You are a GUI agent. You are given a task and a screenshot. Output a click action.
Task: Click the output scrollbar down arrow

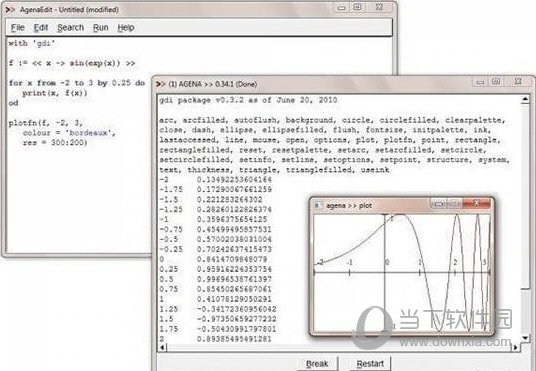pos(525,337)
